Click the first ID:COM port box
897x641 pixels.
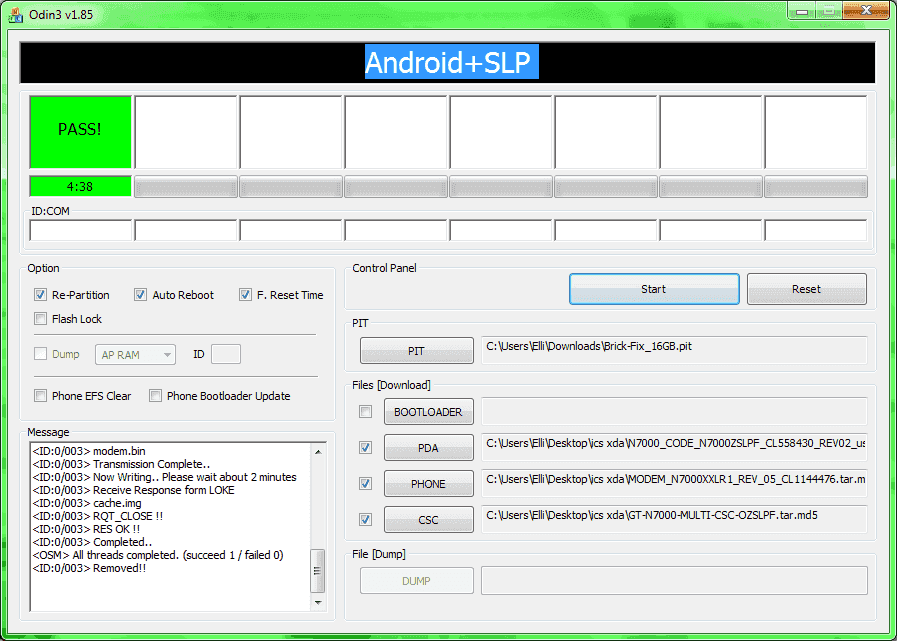pos(81,230)
